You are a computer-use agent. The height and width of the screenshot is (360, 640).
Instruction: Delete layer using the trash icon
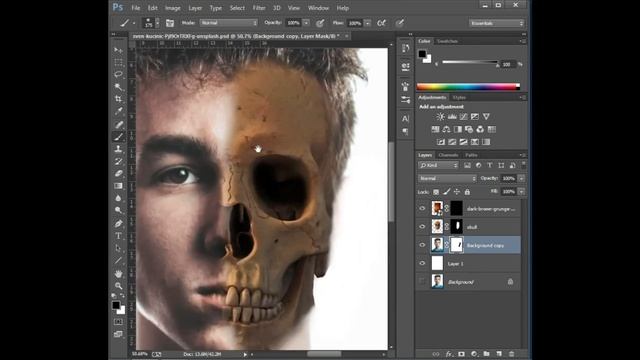click(x=511, y=354)
